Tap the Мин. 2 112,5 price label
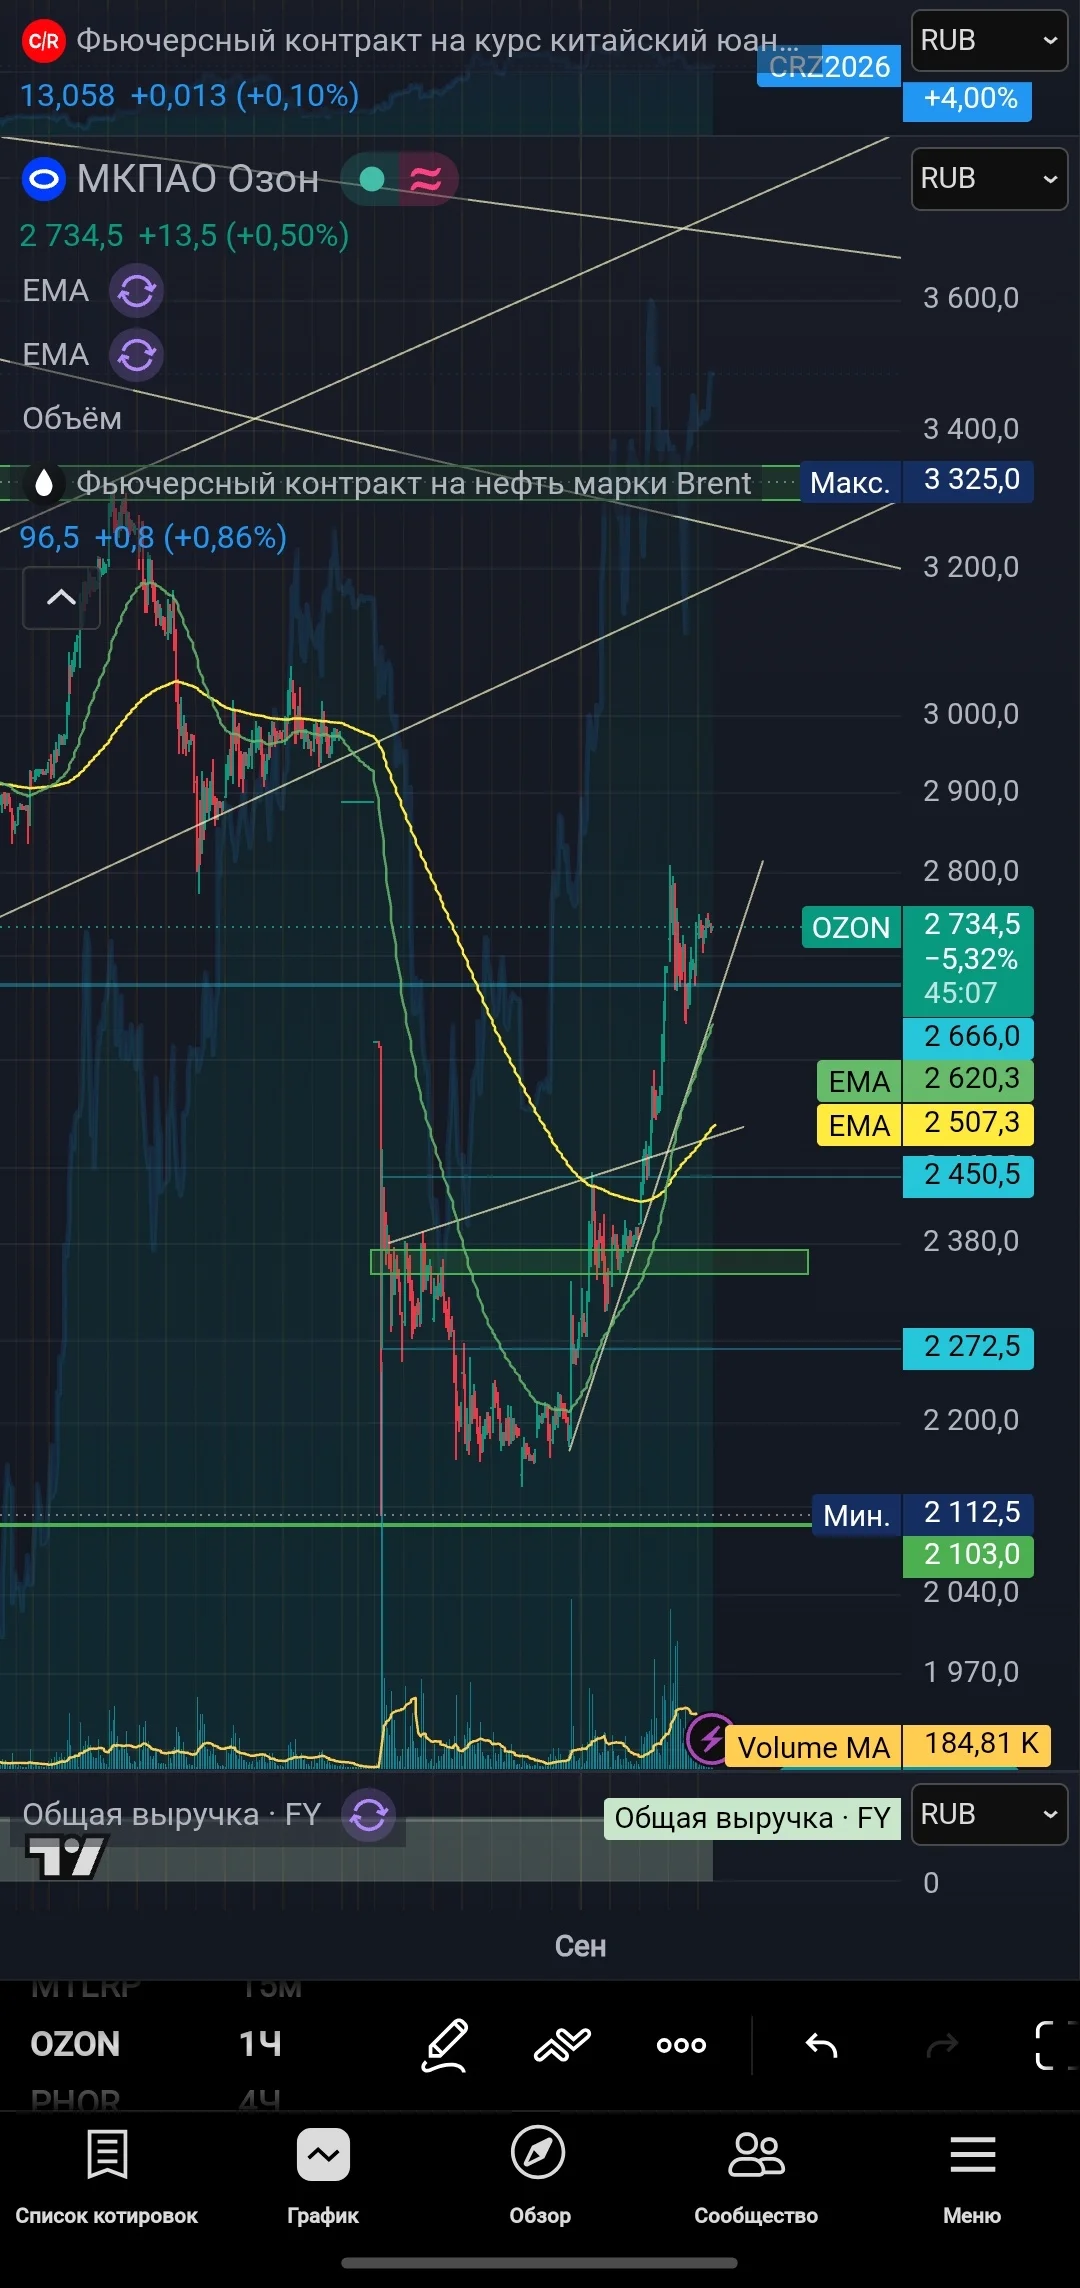This screenshot has width=1080, height=2288. (923, 1514)
